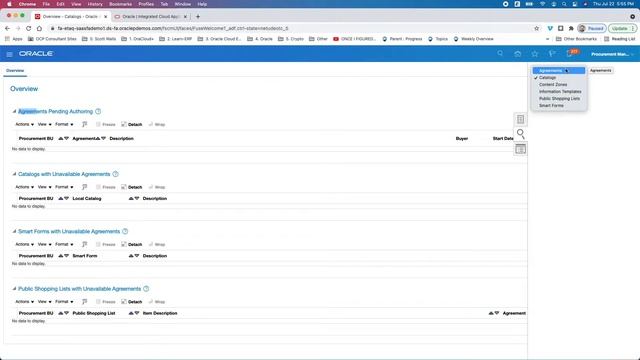640x360 pixels.
Task: Toggle Query By Example in Agreements Pending Authoring
Action: tap(84, 124)
